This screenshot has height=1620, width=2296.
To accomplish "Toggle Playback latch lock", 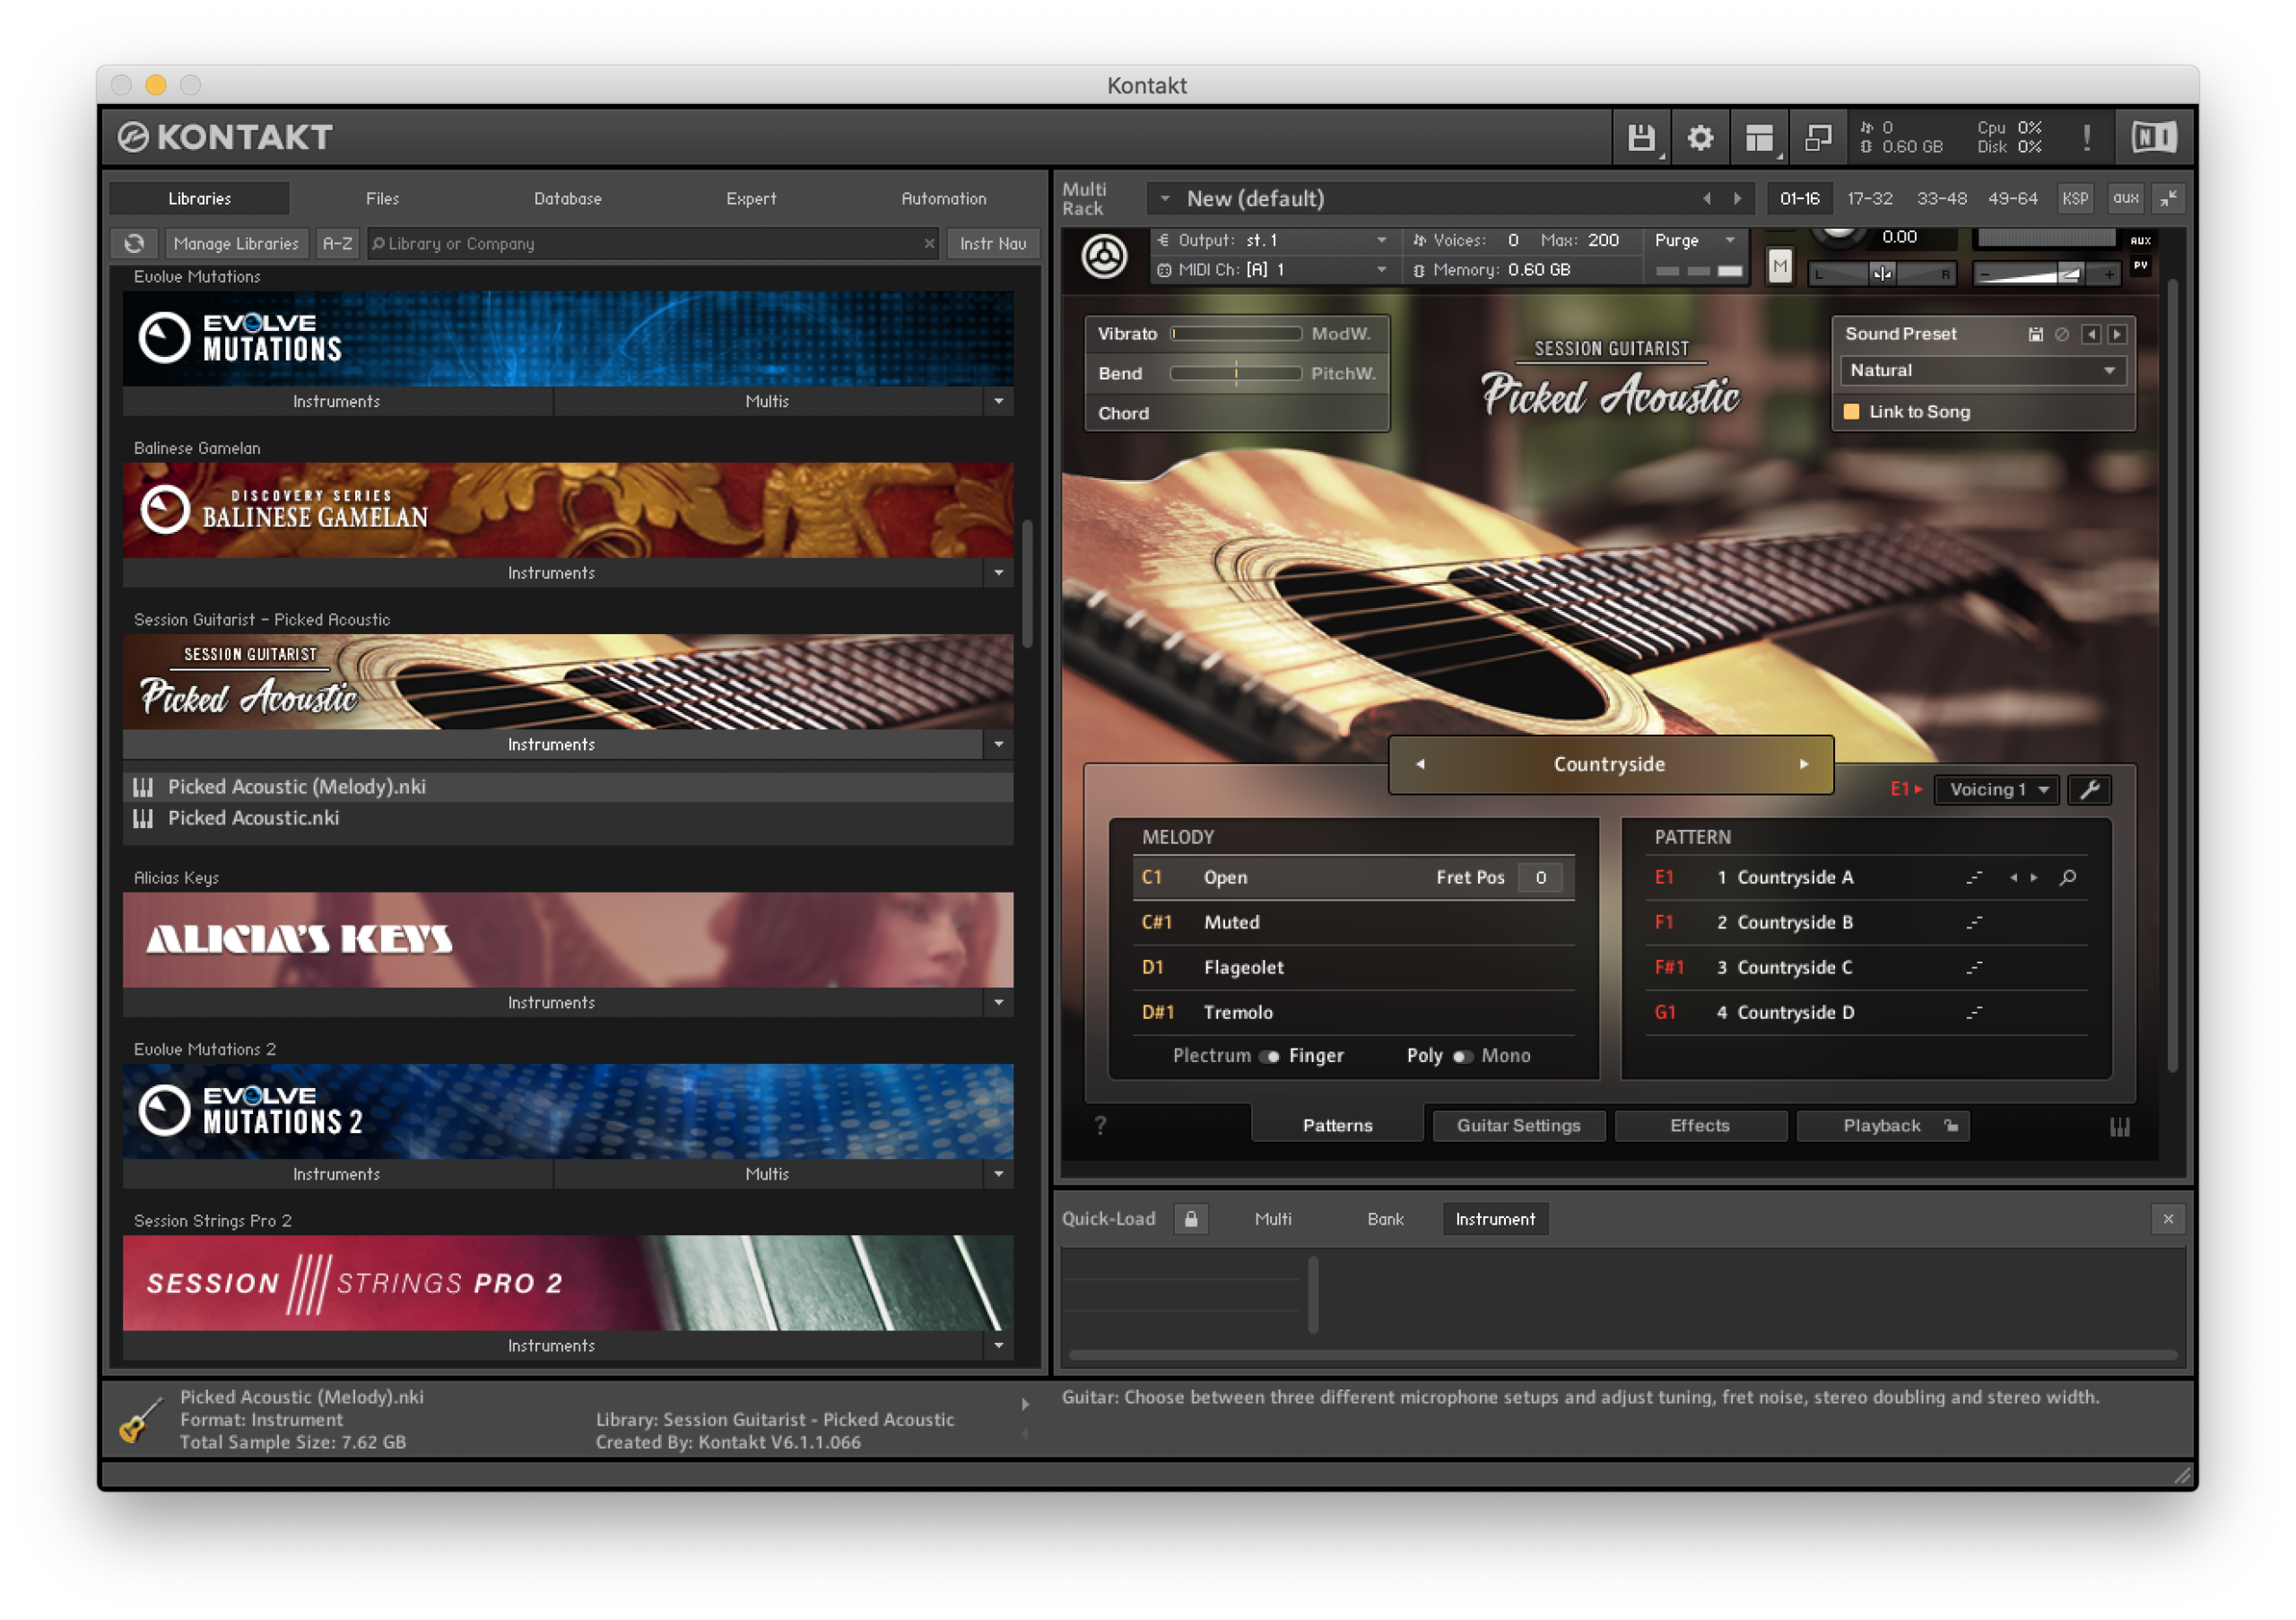I will (x=1950, y=1127).
